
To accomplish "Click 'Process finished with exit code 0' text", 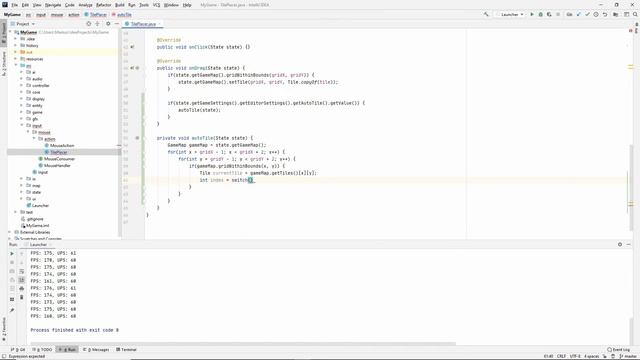I will [x=75, y=330].
